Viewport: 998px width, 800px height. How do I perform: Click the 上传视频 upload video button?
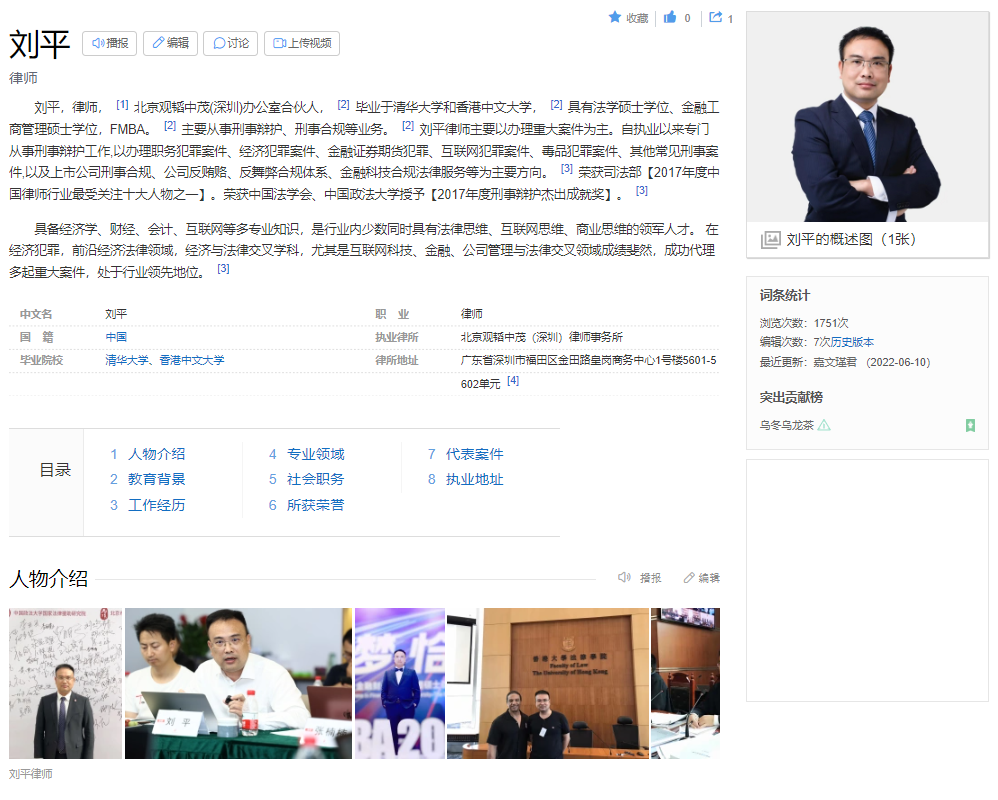(x=302, y=43)
